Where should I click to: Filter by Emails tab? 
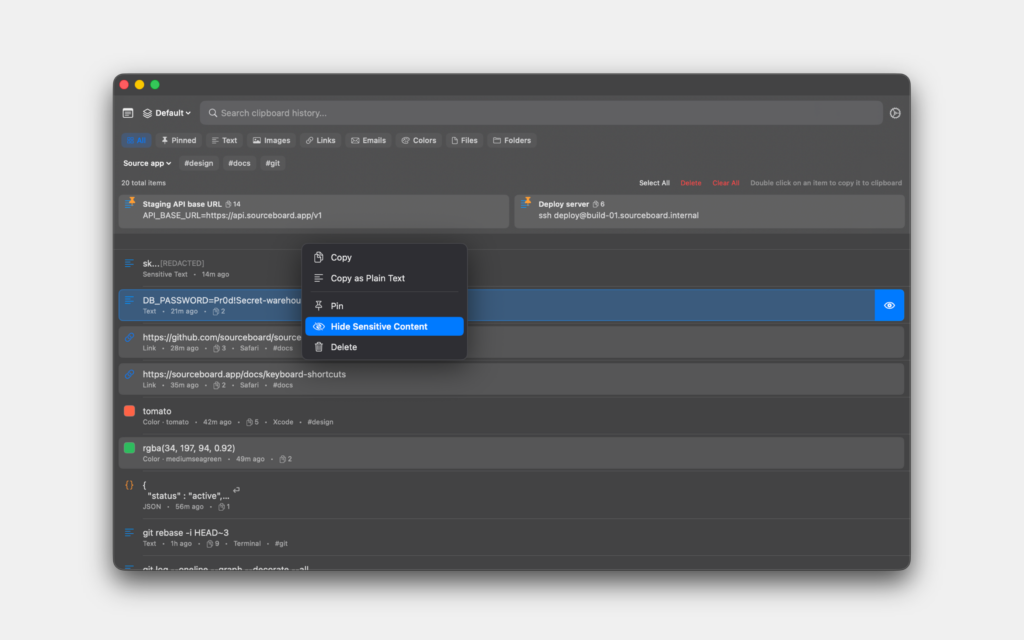[368, 140]
